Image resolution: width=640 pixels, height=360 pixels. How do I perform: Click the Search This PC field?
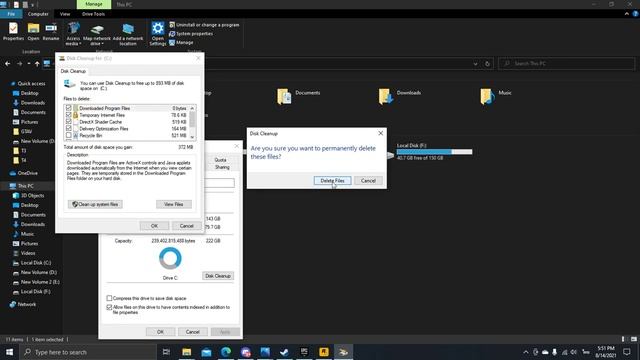click(x=567, y=64)
